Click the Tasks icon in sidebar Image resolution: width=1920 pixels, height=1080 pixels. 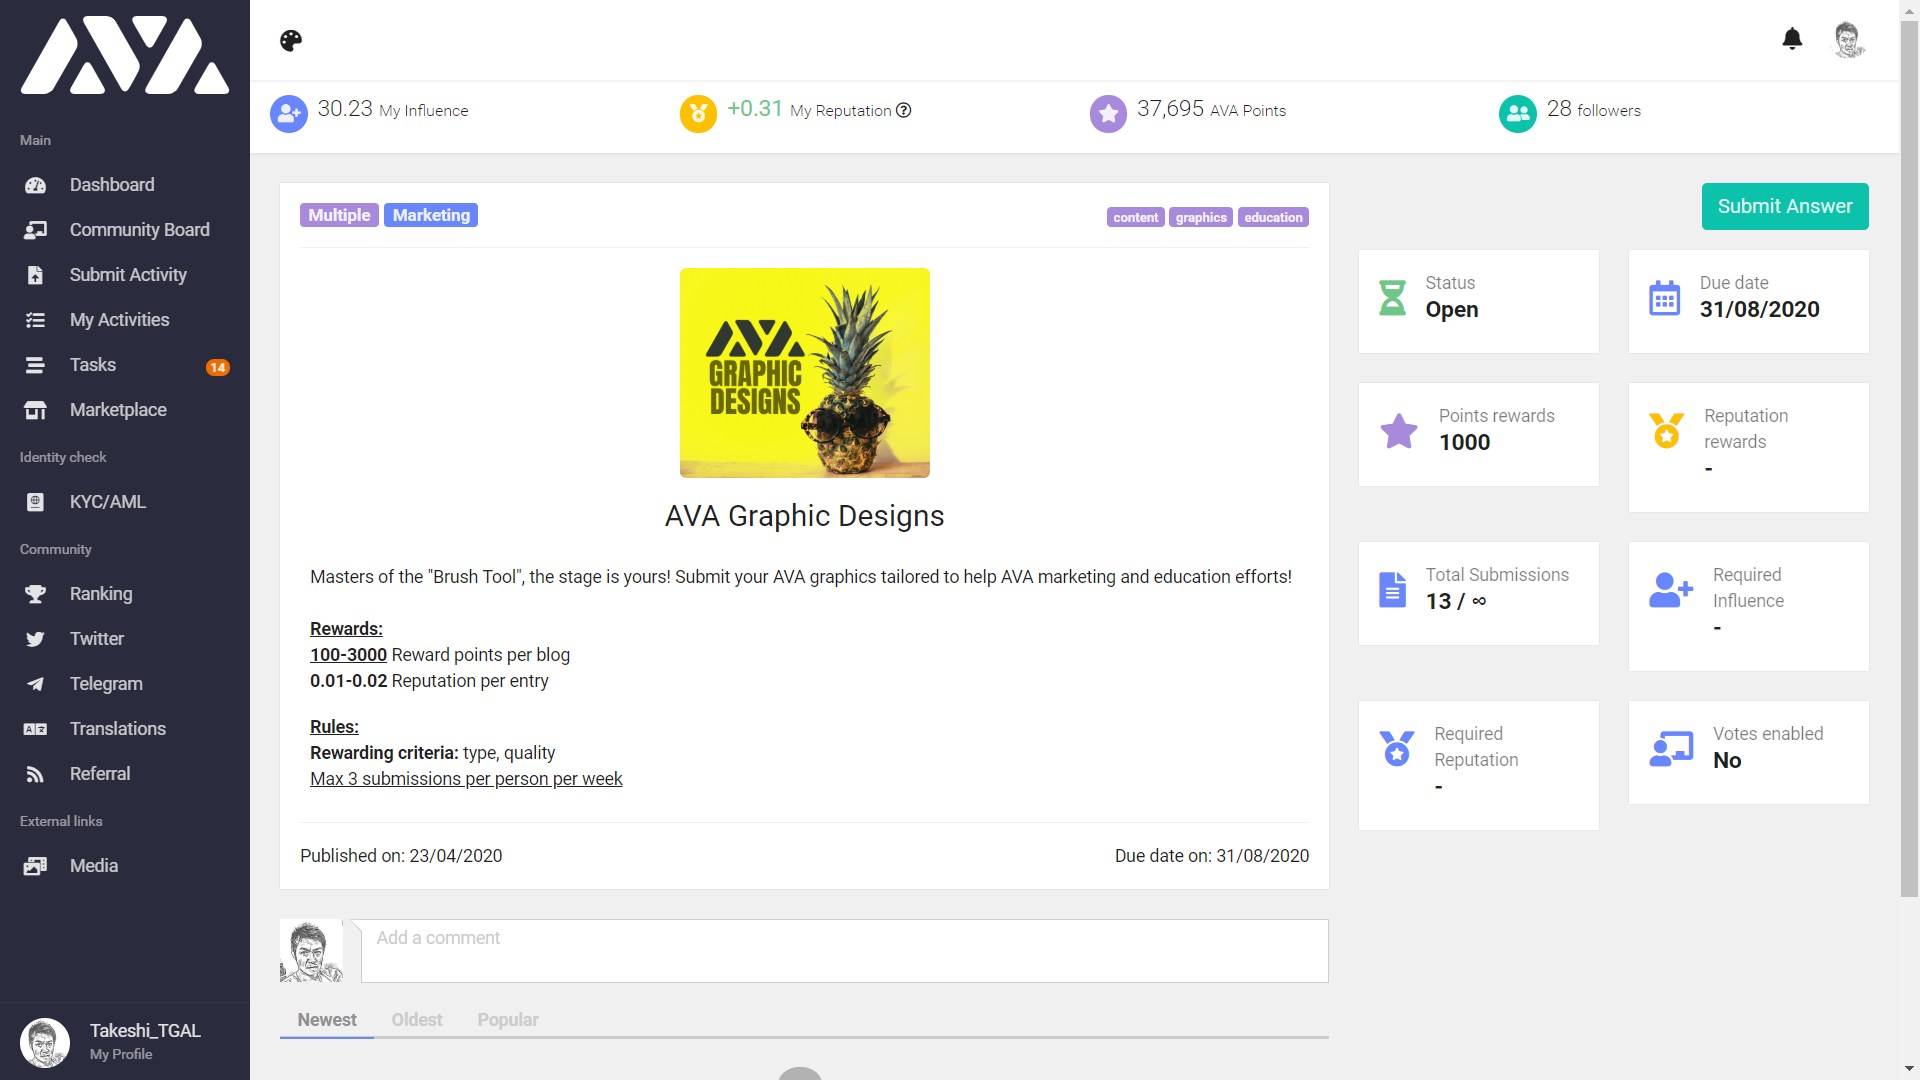(35, 365)
